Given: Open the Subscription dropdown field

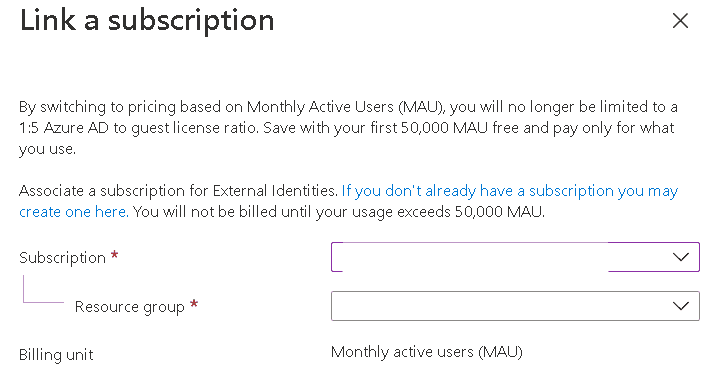Looking at the screenshot, I should coord(515,257).
